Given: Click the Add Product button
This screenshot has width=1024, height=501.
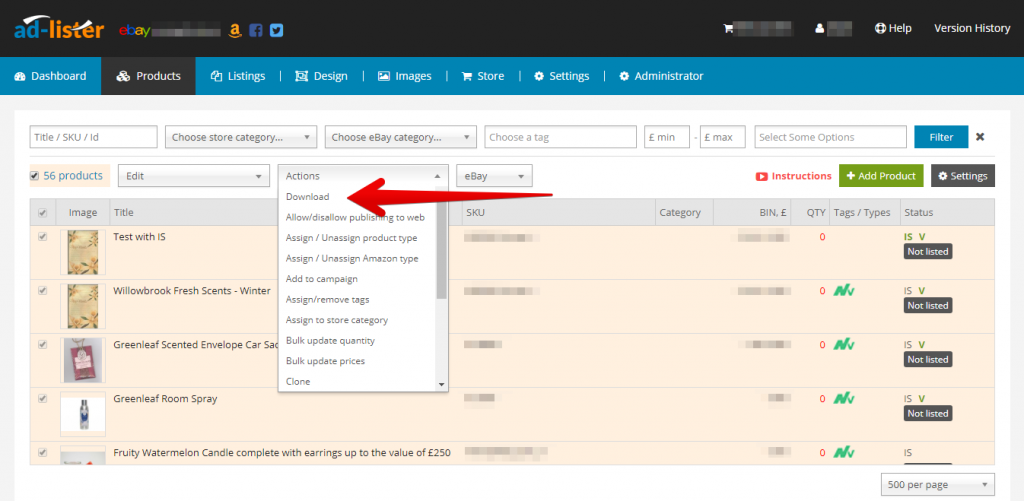Looking at the screenshot, I should [x=881, y=176].
